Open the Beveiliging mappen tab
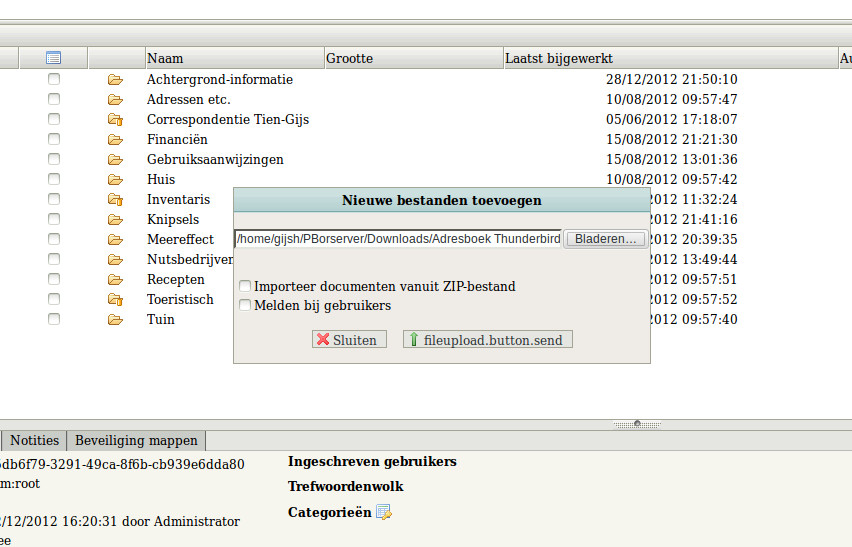The image size is (852, 547). (138, 440)
